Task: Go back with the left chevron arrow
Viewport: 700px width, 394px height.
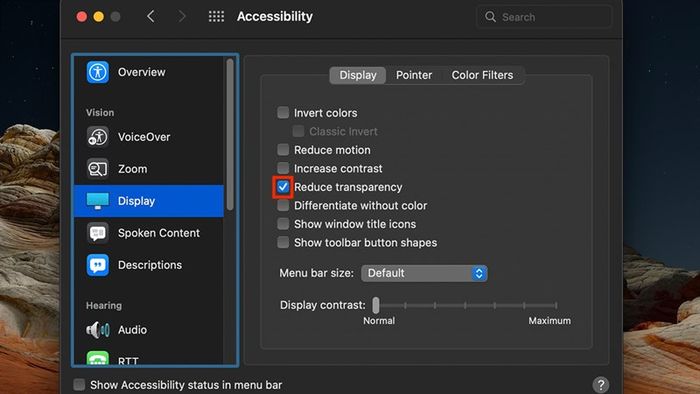Action: (x=151, y=17)
